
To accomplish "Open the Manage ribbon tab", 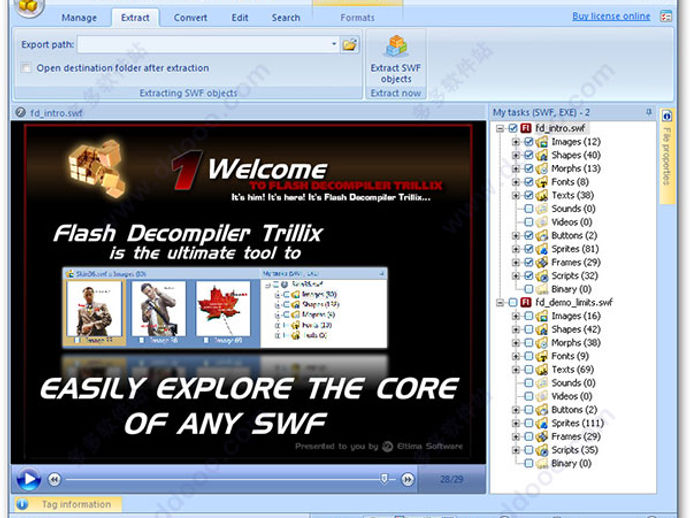I will (79, 18).
